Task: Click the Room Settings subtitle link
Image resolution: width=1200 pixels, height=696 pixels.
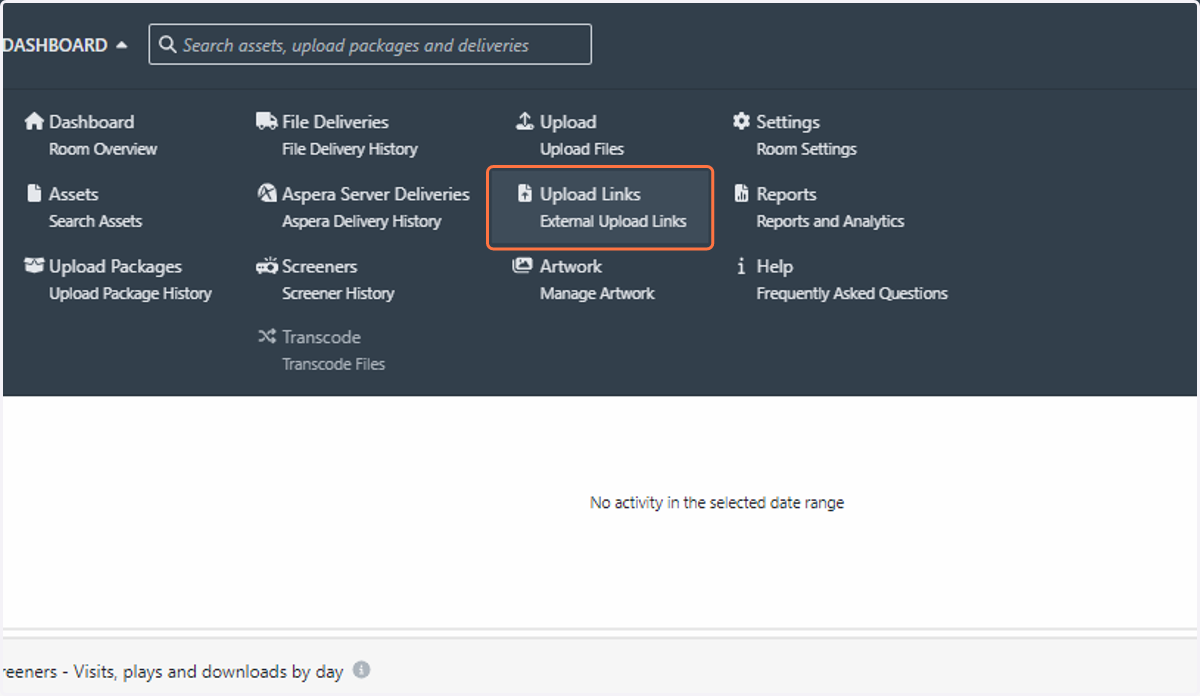Action: [806, 149]
